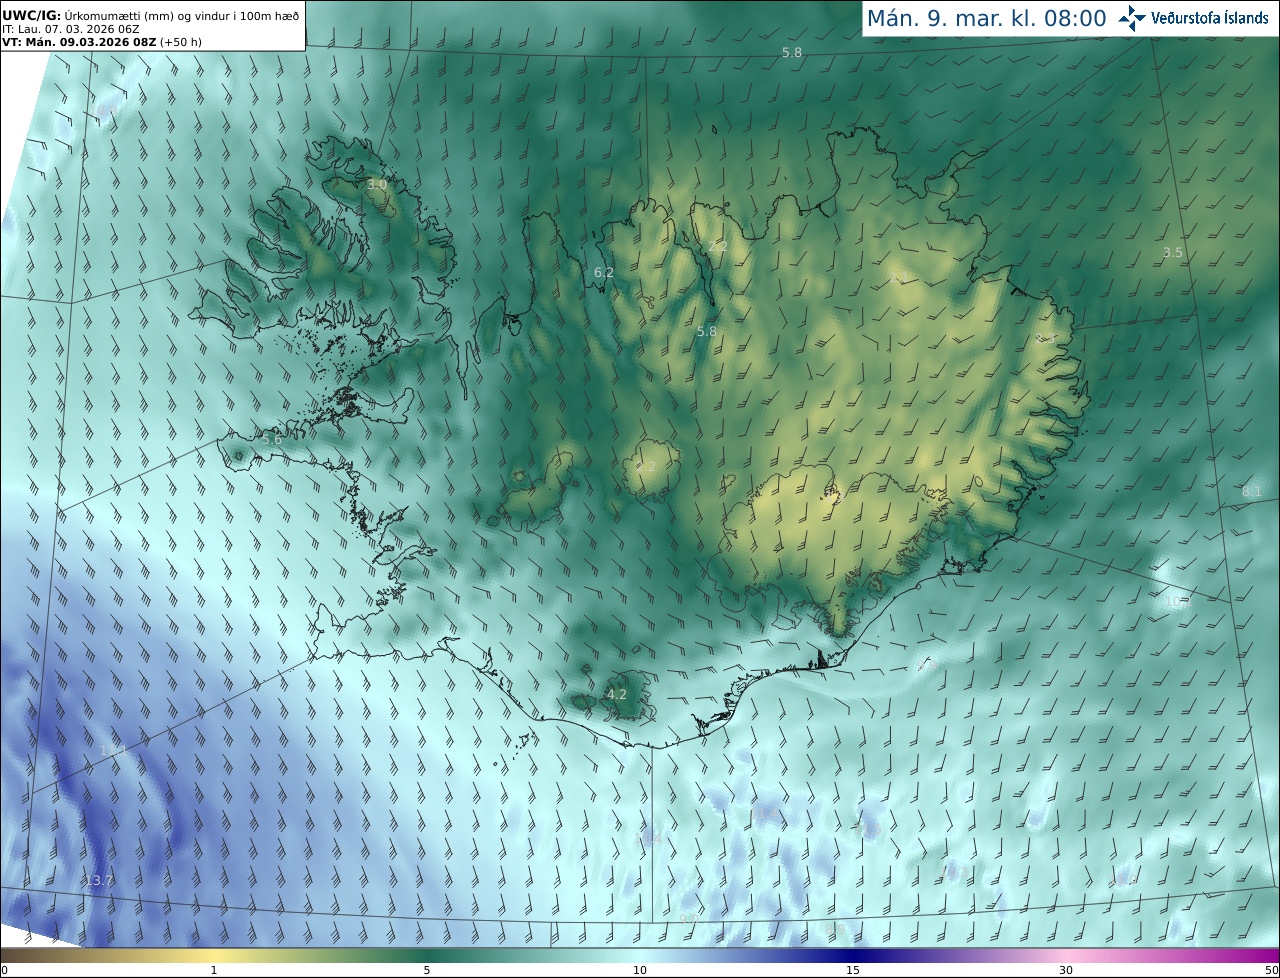Click the yellow colour scale segment at 1
The image size is (1280, 978).
pyautogui.click(x=214, y=955)
